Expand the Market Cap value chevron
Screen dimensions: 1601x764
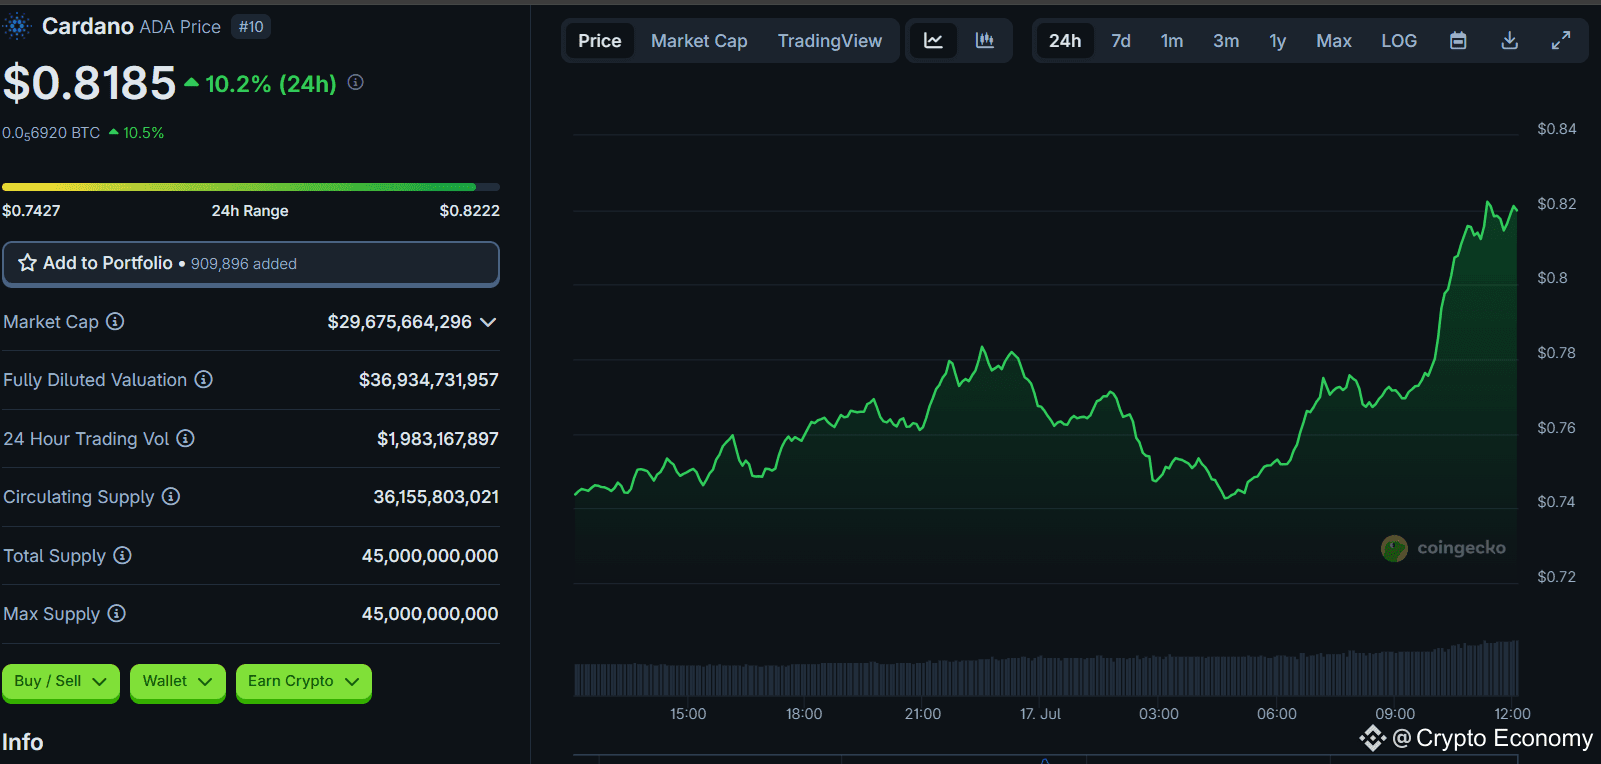click(488, 322)
